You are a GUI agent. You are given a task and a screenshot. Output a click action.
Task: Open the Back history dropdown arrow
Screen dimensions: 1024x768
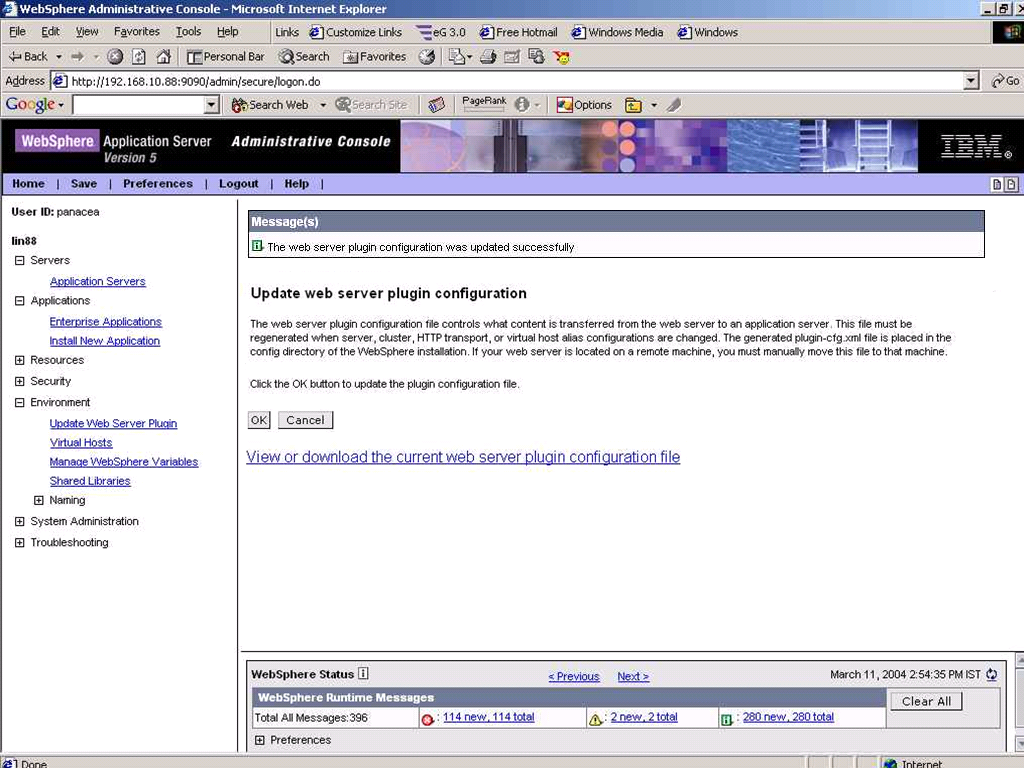59,57
